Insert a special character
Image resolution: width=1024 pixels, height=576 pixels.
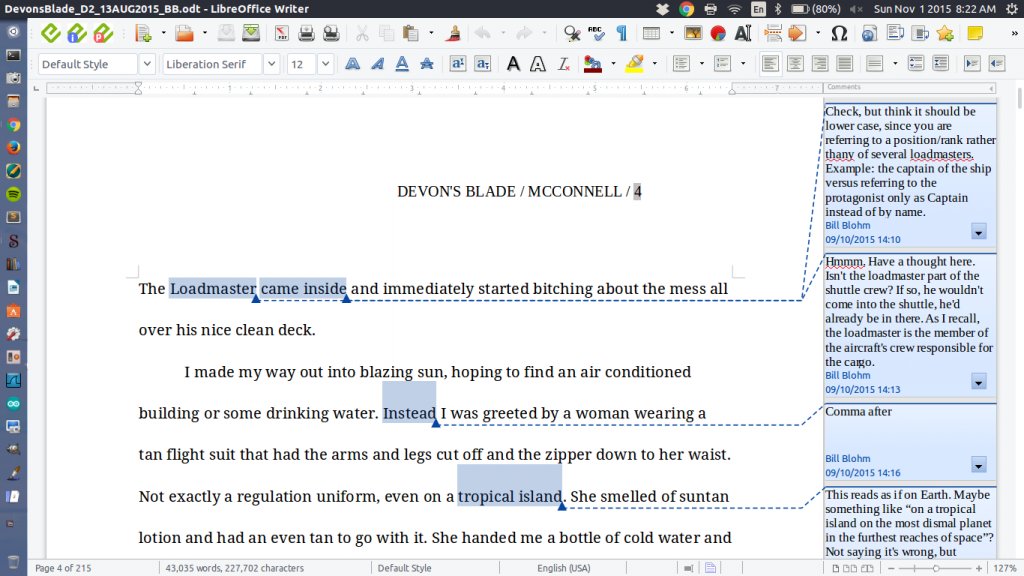[x=841, y=32]
